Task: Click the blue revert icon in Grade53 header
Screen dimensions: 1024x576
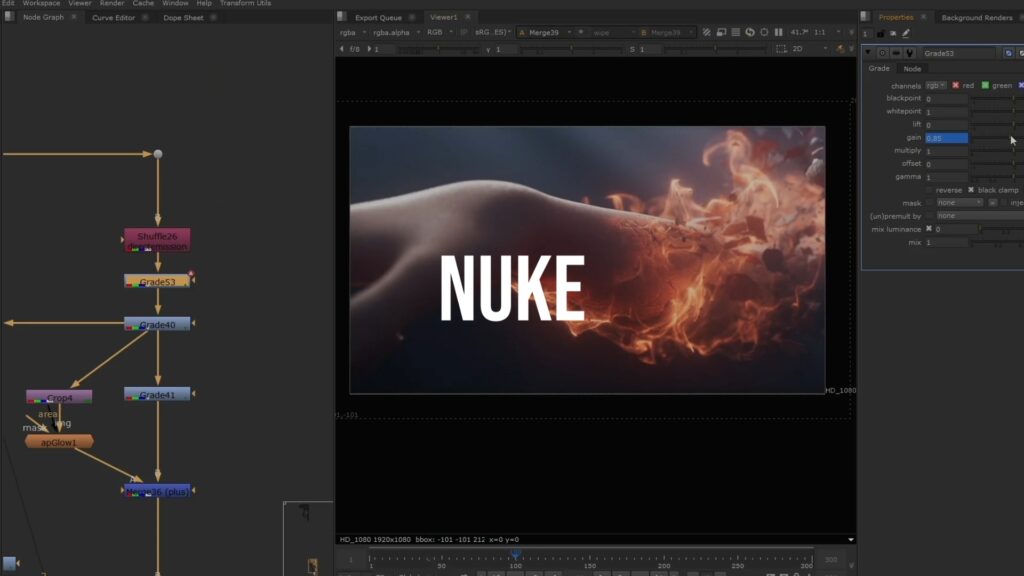Action: coord(1008,53)
